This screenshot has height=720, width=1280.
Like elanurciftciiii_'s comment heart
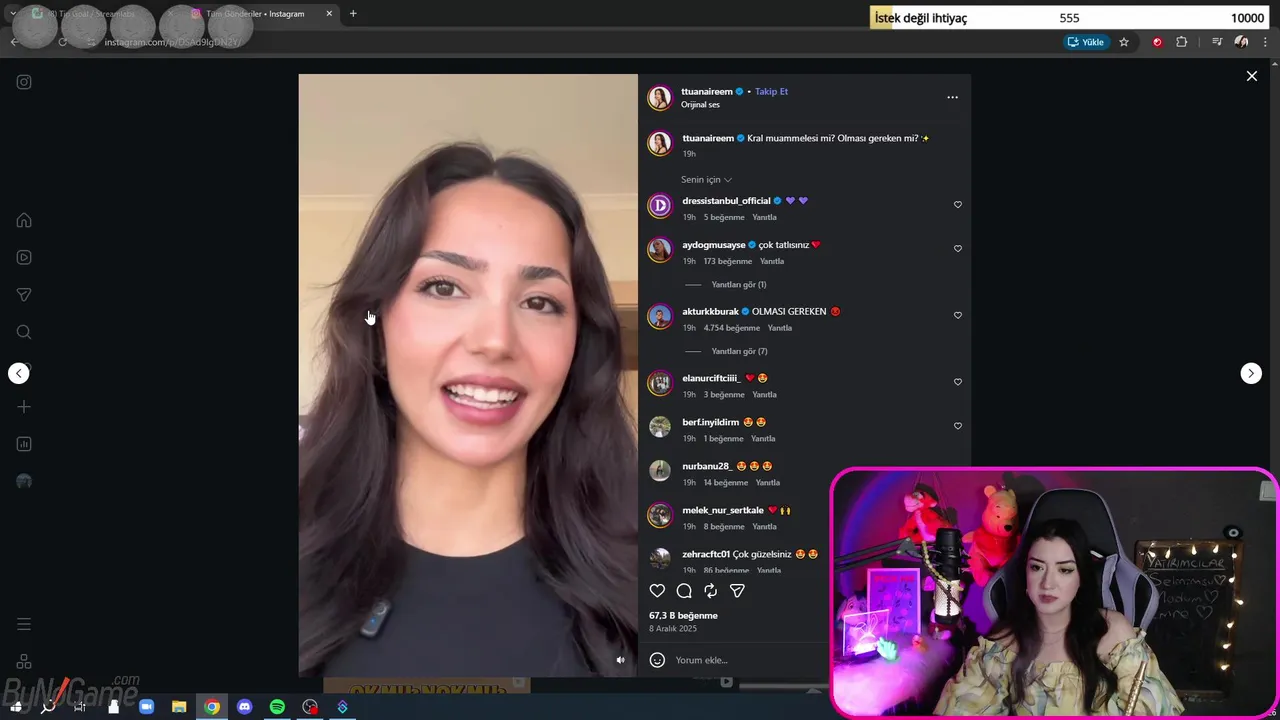tap(957, 382)
